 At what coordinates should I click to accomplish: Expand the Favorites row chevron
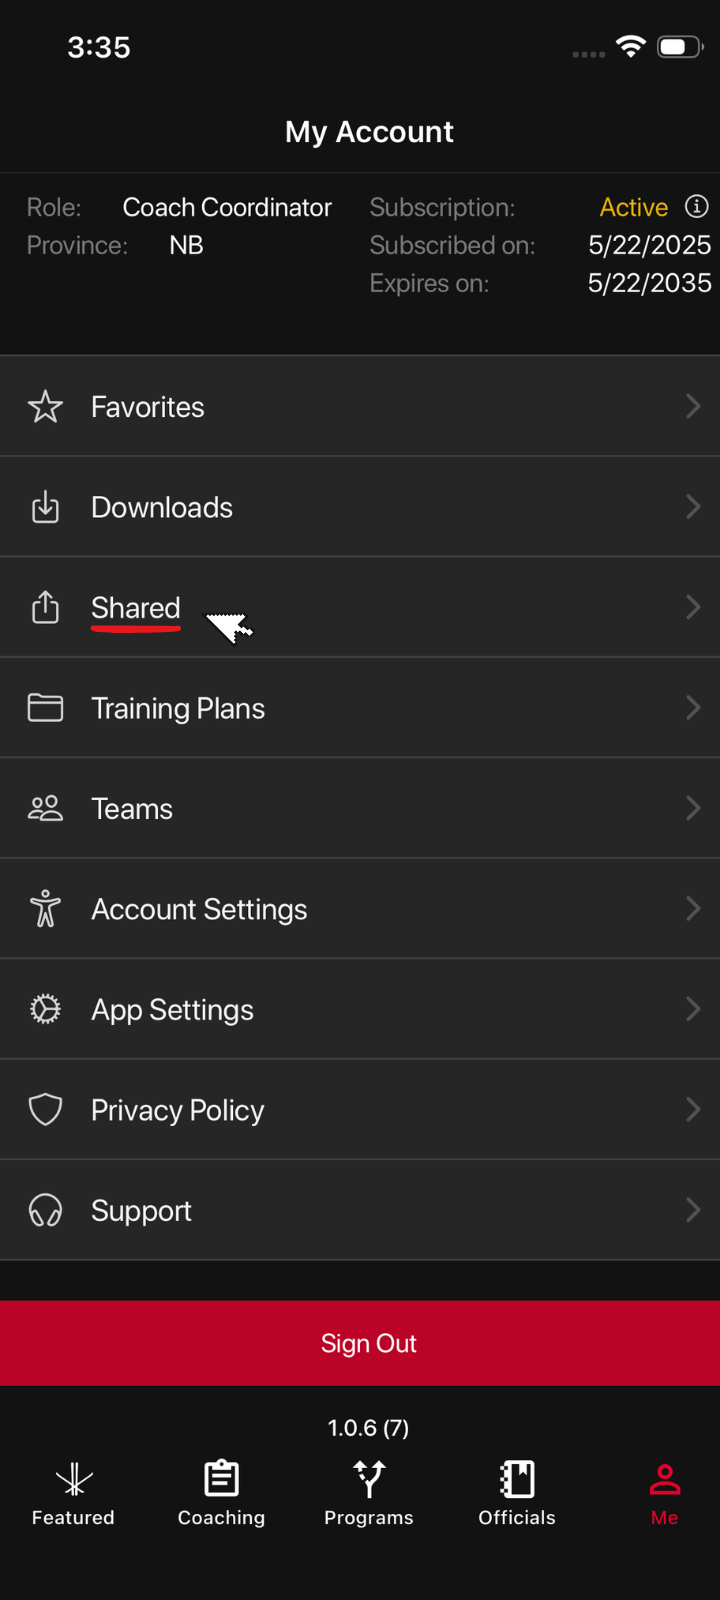click(694, 407)
